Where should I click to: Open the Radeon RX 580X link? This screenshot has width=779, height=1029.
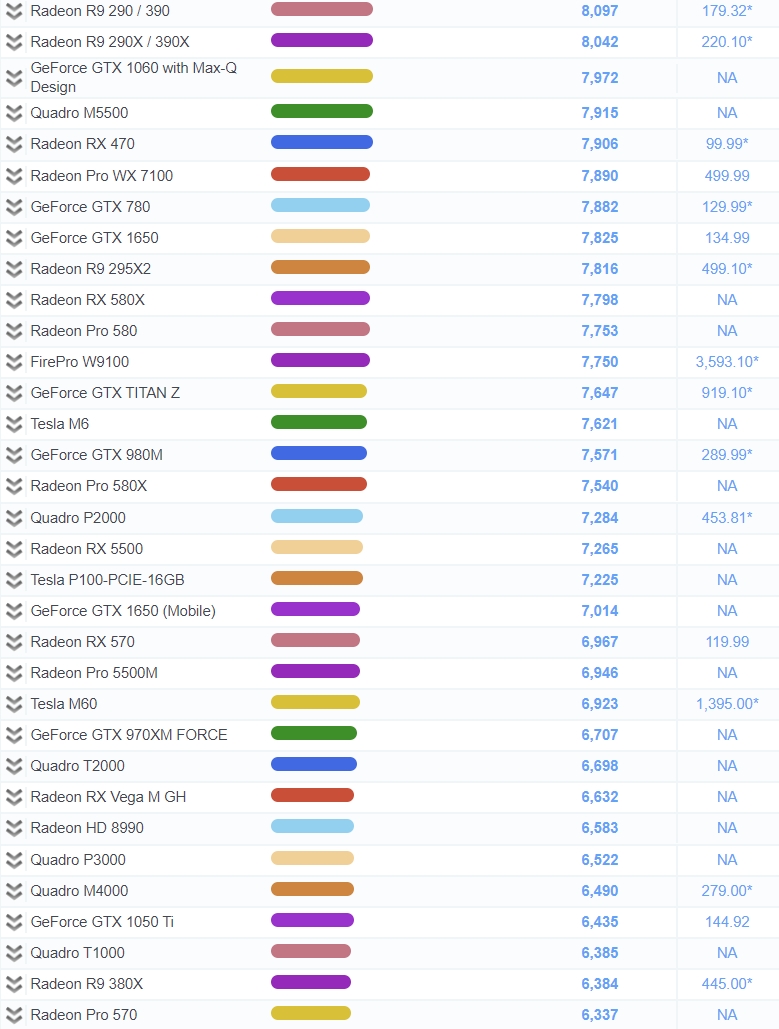tap(87, 300)
